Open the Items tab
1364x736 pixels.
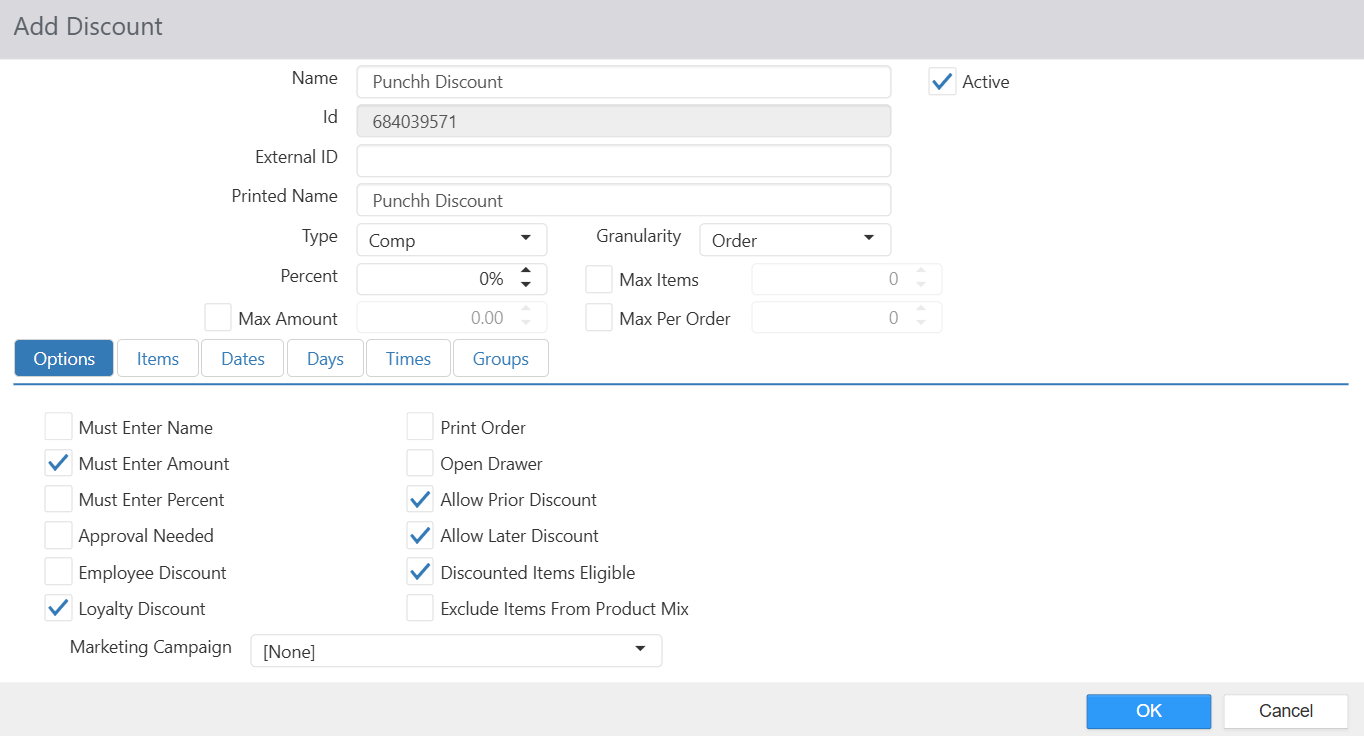[158, 359]
